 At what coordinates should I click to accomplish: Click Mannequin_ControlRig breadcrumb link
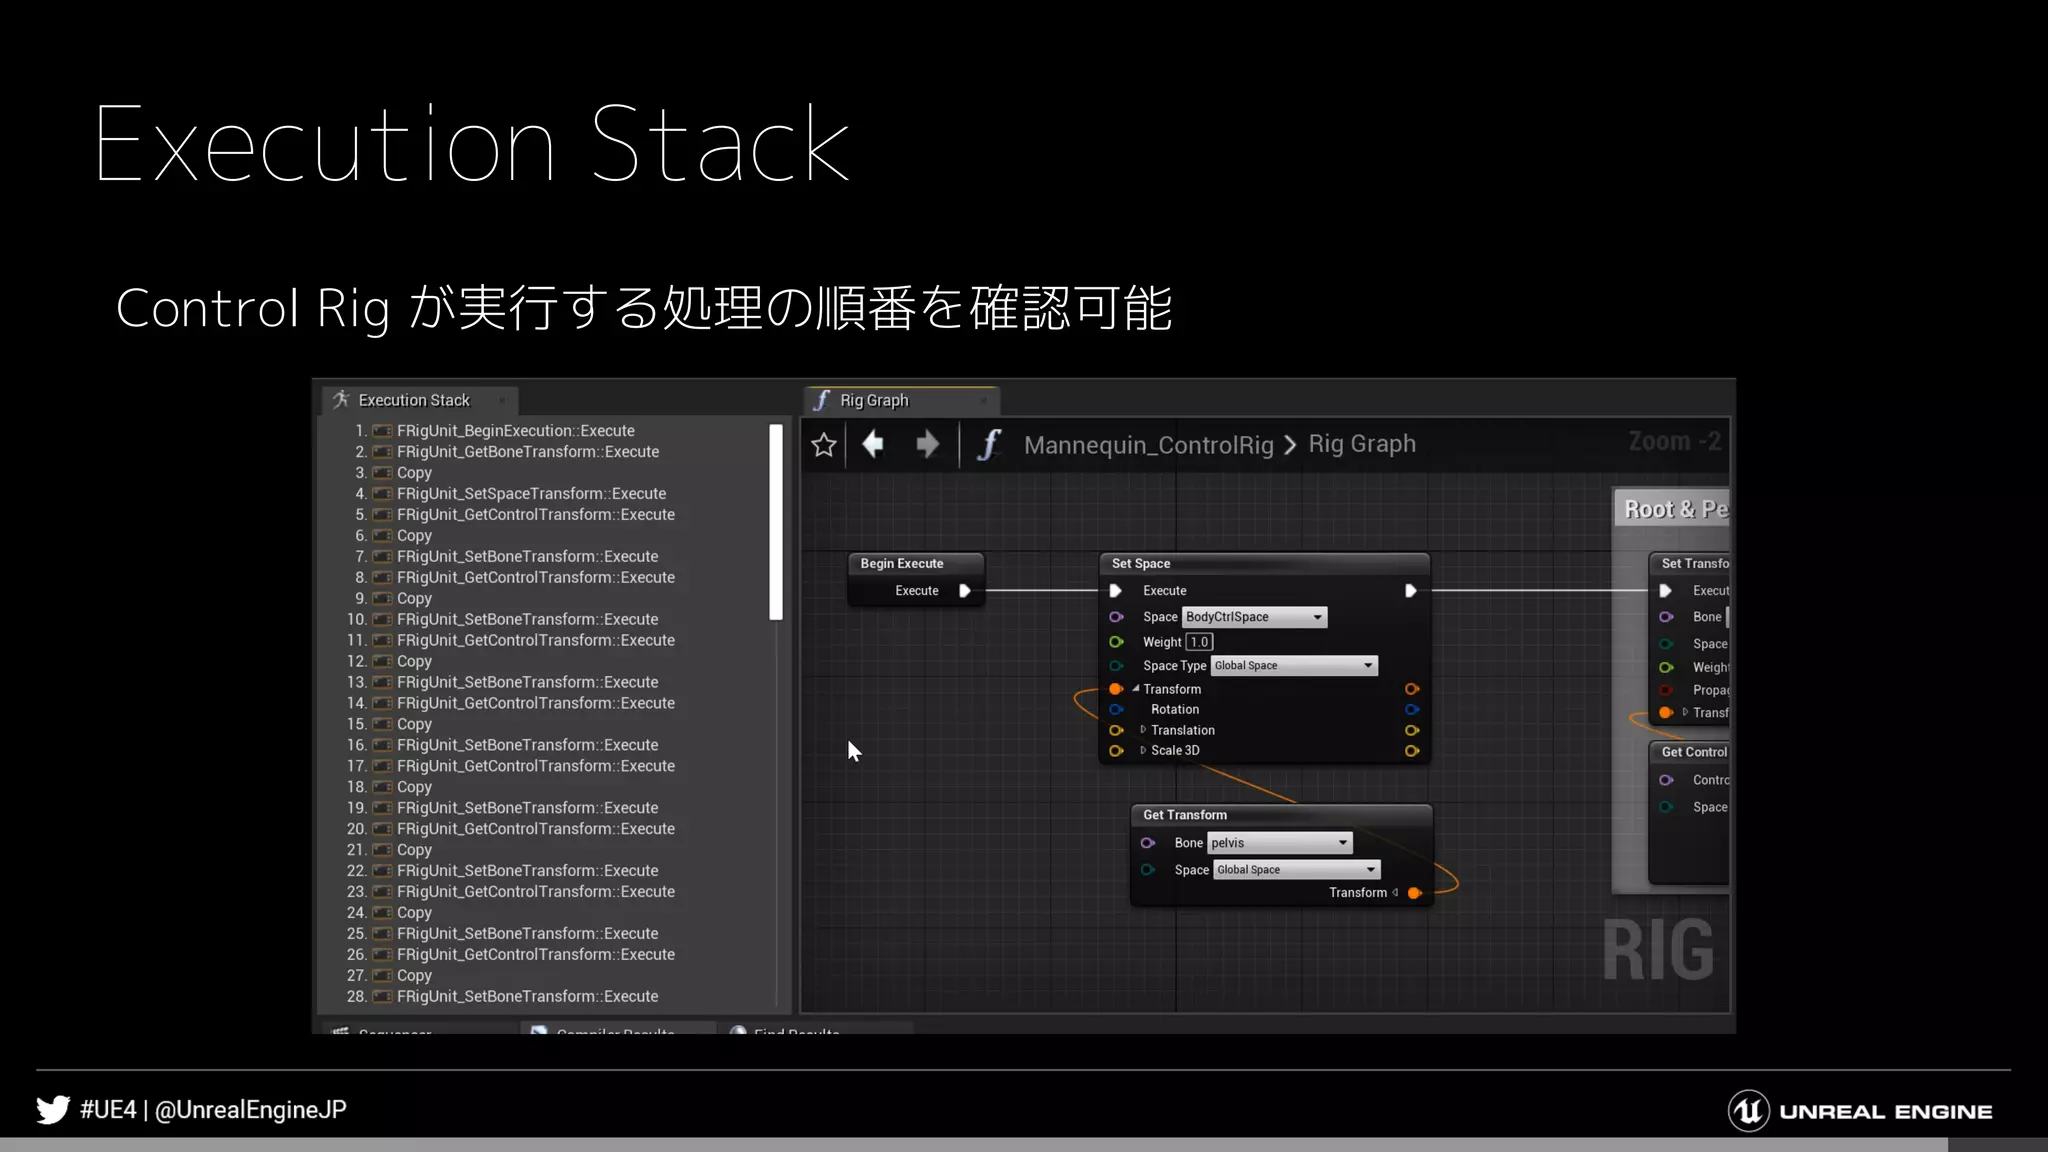pos(1149,444)
